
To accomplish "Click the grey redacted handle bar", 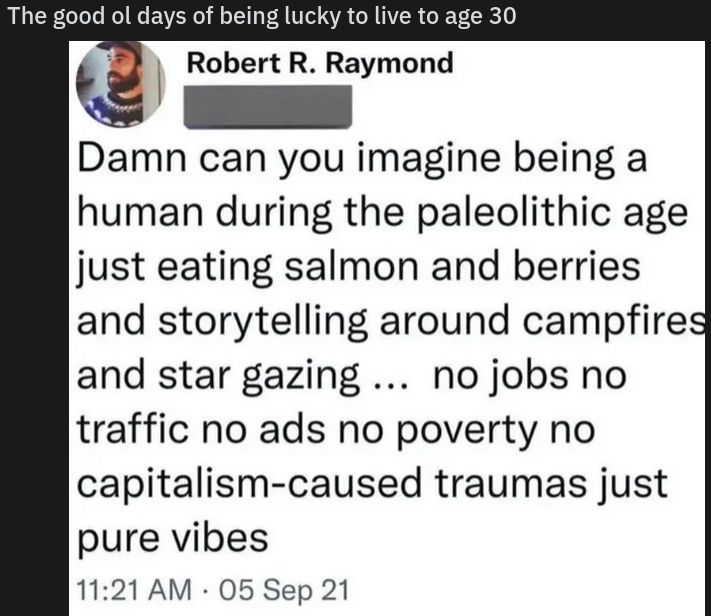I will 268,107.
